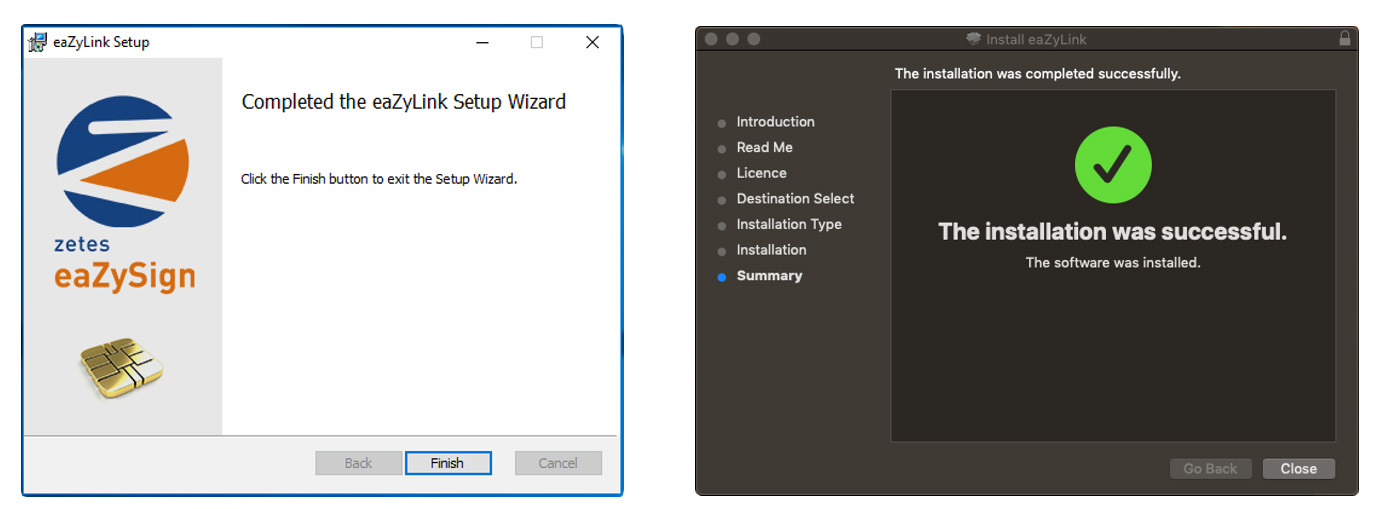The height and width of the screenshot is (509, 1373).
Task: Click the 'eaZyLink Setup' window title
Action: point(103,42)
